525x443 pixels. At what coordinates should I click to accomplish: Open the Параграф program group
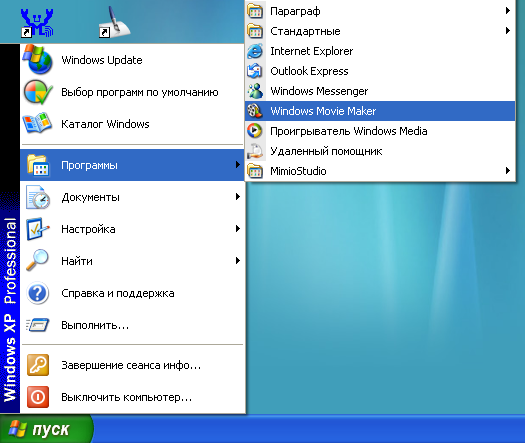pos(380,11)
